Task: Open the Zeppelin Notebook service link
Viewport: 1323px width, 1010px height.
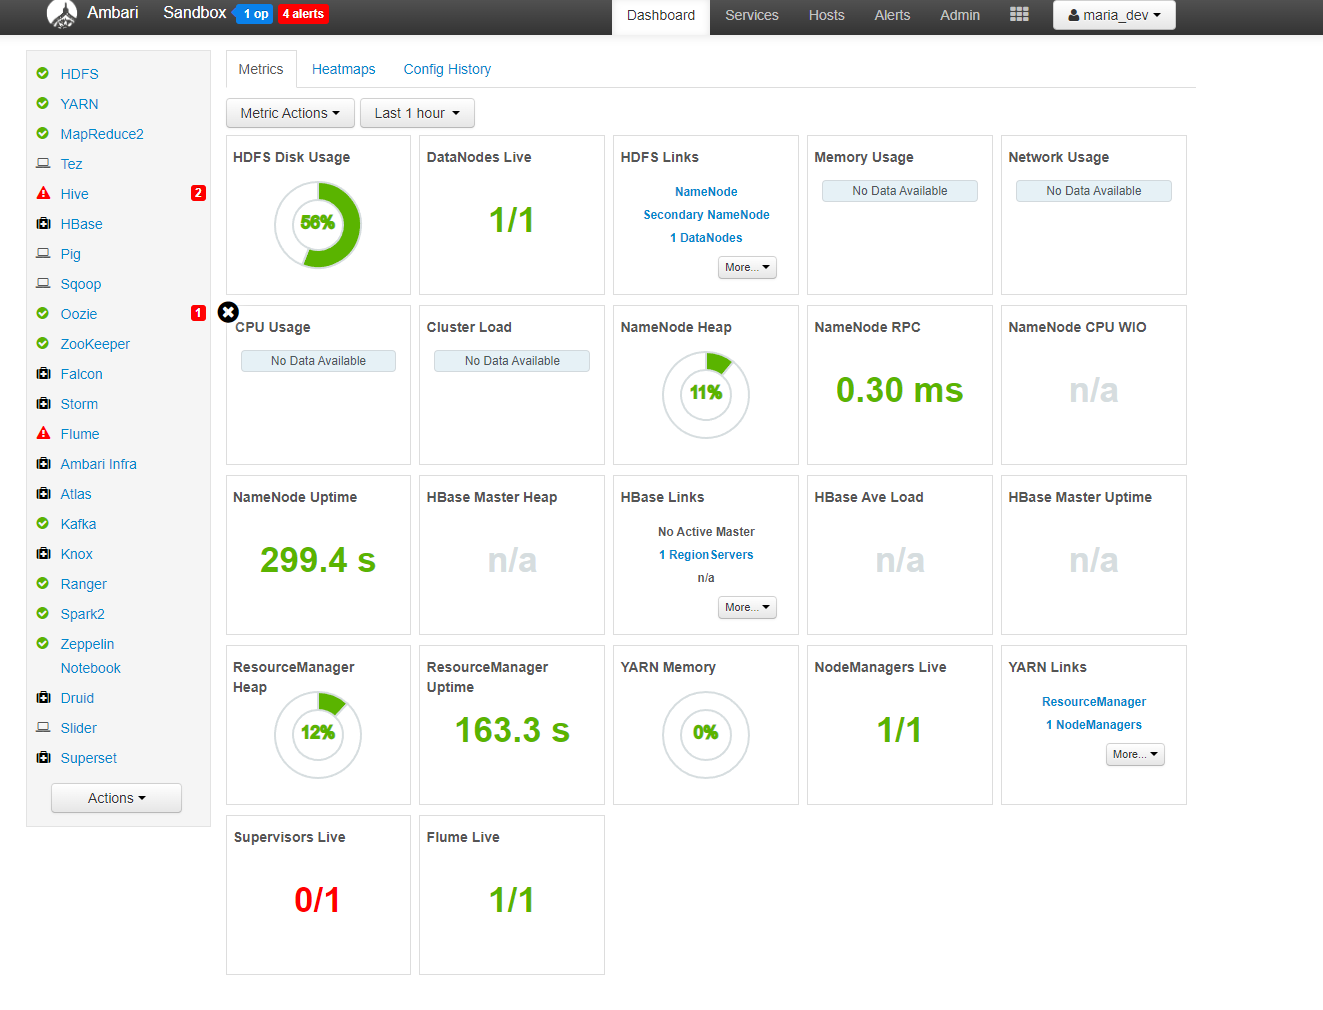Action: tap(90, 656)
